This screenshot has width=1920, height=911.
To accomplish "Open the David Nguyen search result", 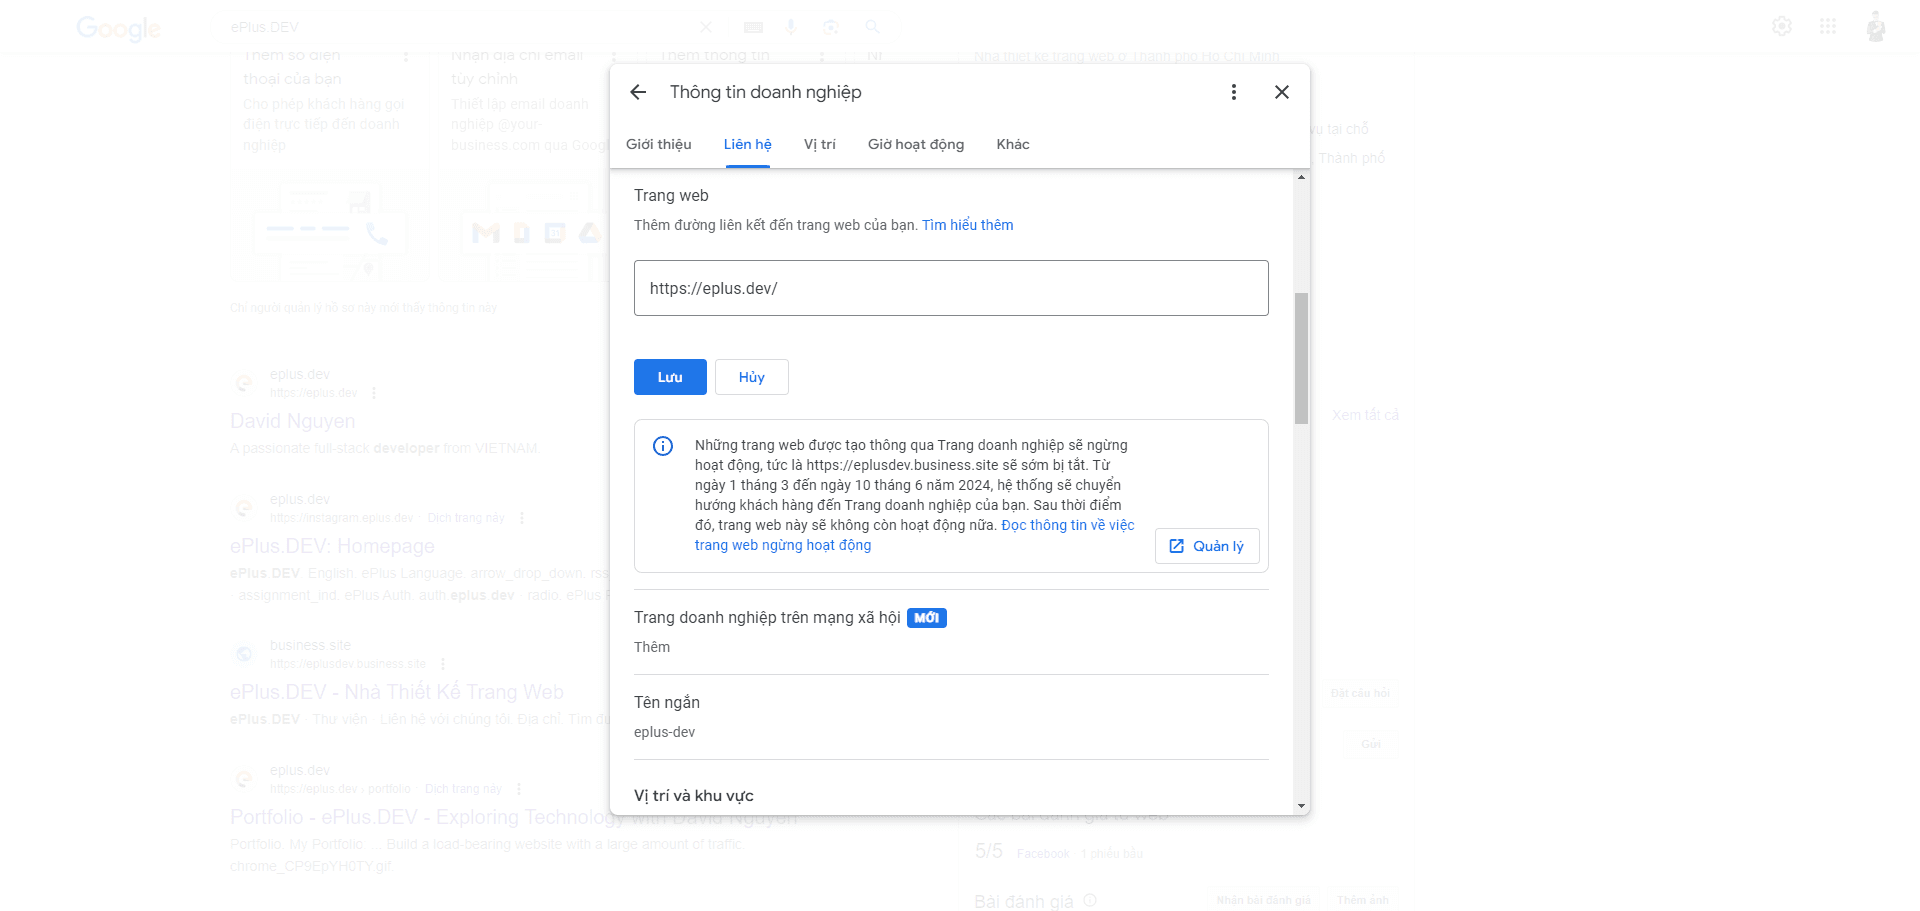I will [x=293, y=421].
